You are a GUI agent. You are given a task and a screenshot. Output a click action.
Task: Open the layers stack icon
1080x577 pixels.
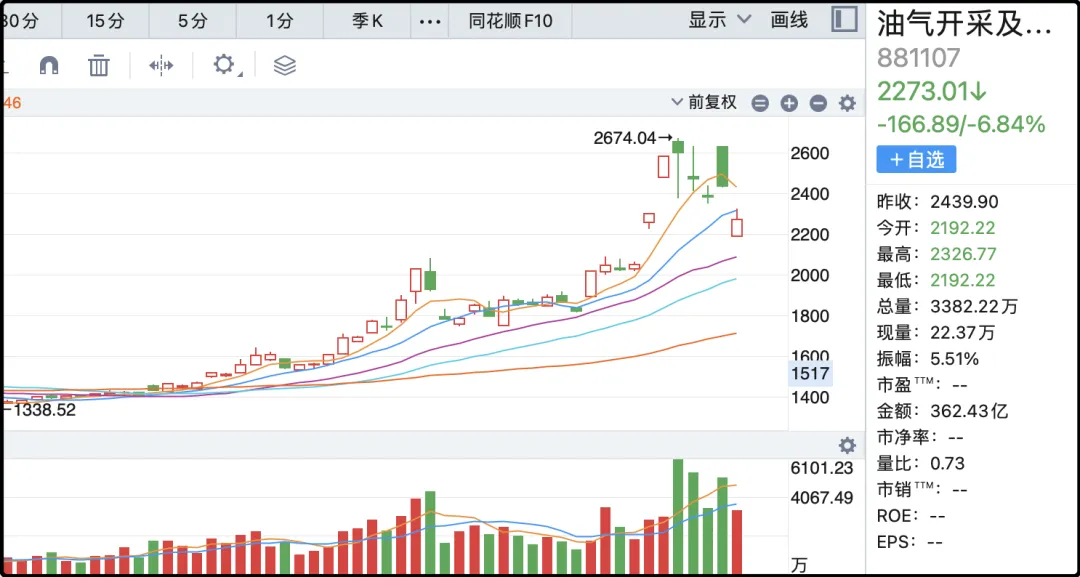(x=285, y=66)
